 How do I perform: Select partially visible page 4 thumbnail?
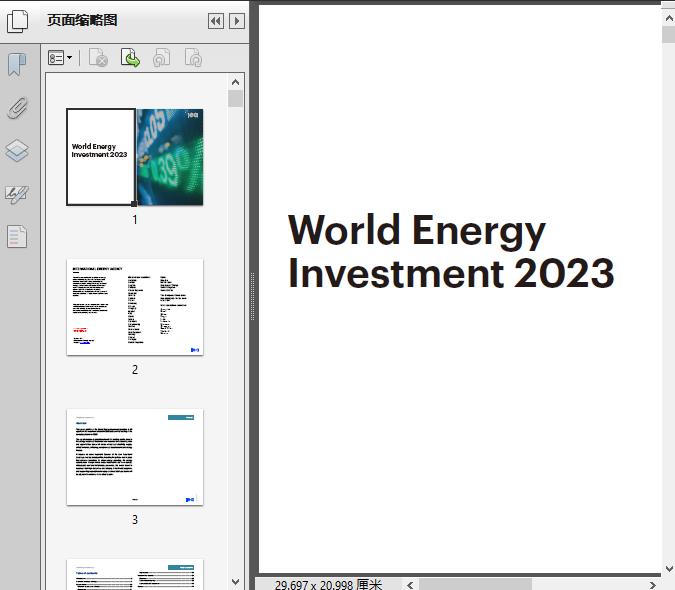coord(135,574)
